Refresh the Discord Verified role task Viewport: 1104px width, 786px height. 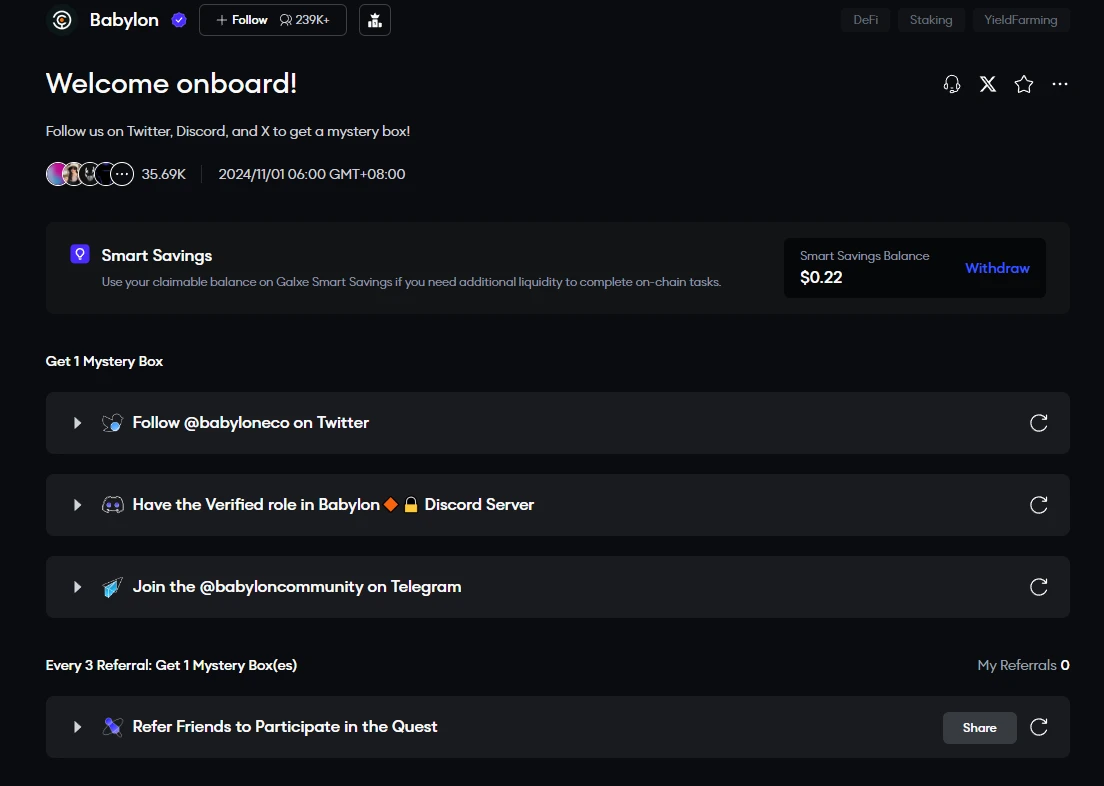pyautogui.click(x=1039, y=505)
